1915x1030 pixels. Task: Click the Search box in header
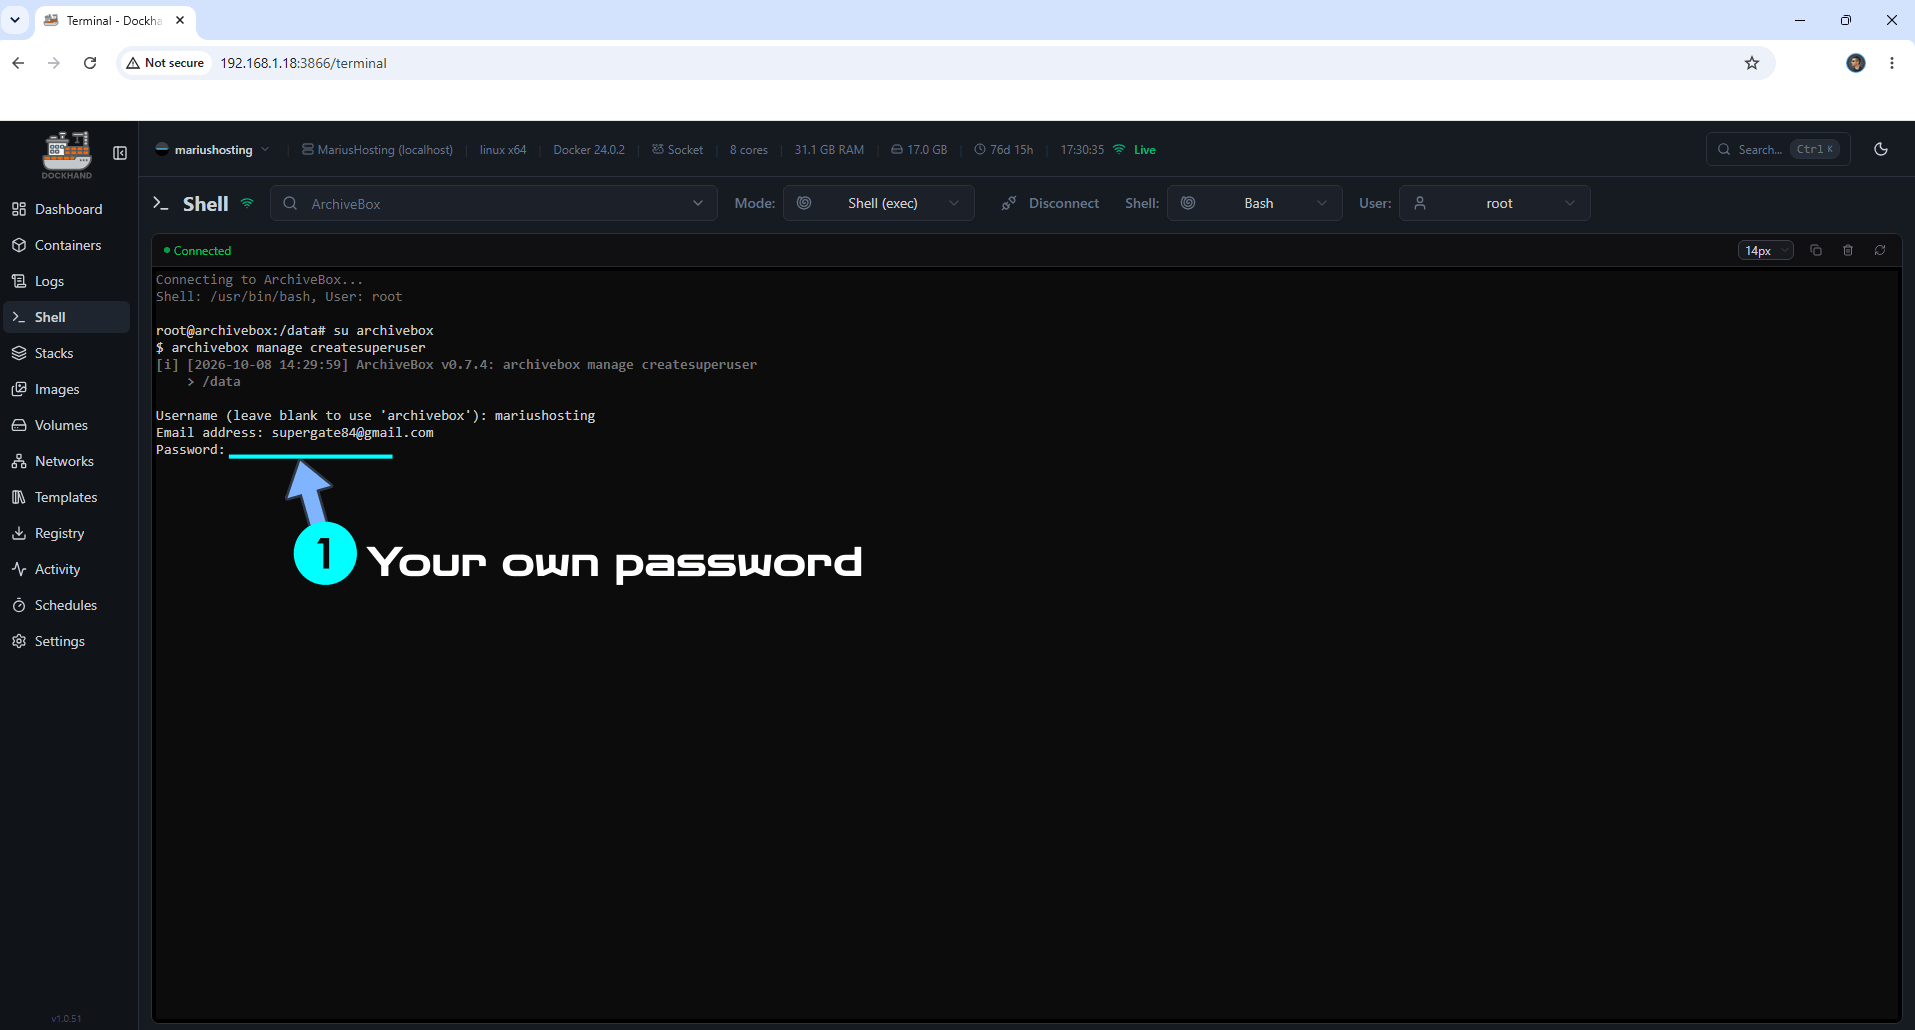(1778, 149)
